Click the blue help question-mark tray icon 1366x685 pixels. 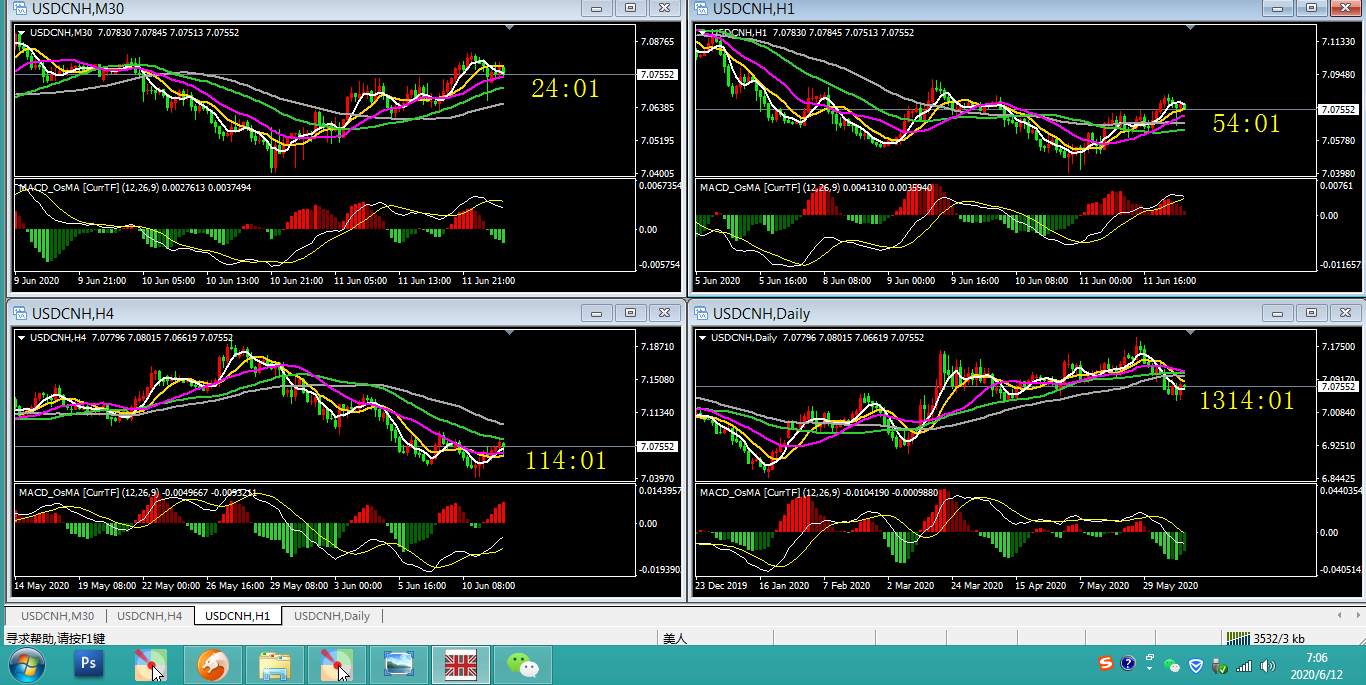click(1128, 663)
